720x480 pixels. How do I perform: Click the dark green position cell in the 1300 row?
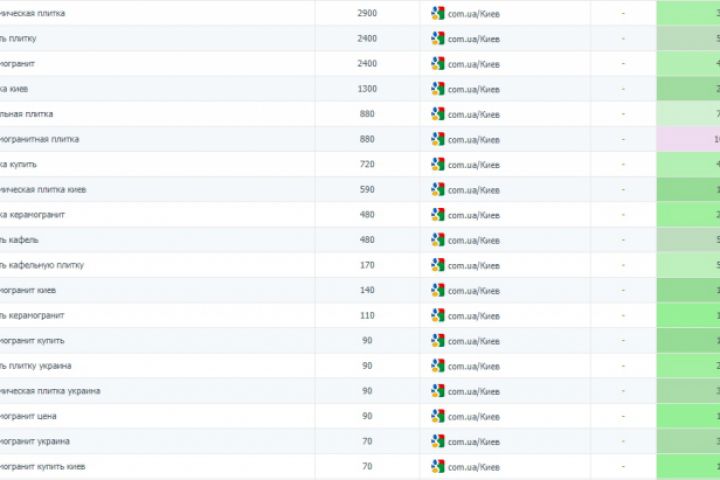688,89
